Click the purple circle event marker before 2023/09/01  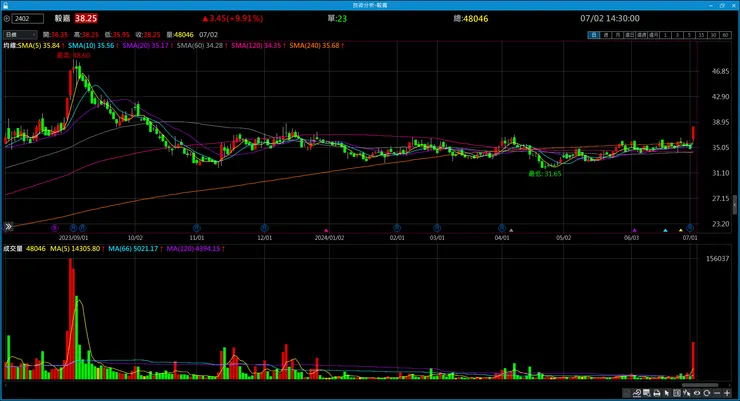55,228
